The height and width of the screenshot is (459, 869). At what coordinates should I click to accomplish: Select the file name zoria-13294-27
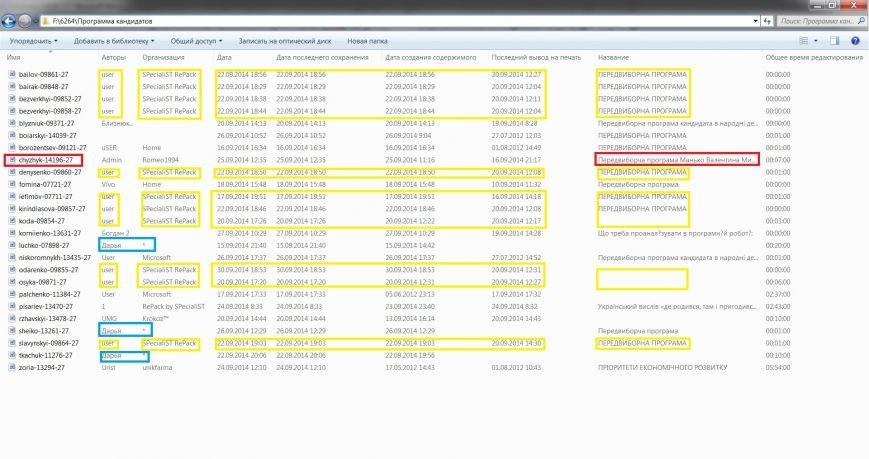42,367
